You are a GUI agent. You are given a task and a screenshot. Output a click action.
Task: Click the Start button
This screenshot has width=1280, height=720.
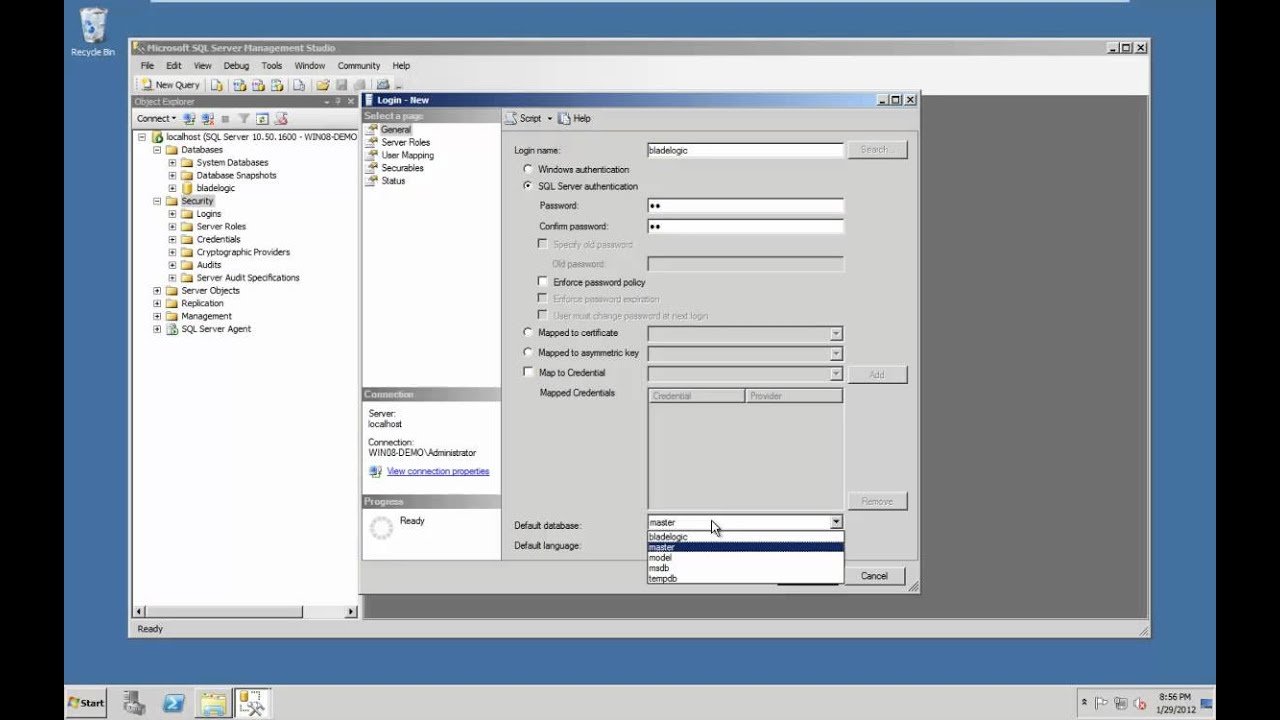pos(87,703)
